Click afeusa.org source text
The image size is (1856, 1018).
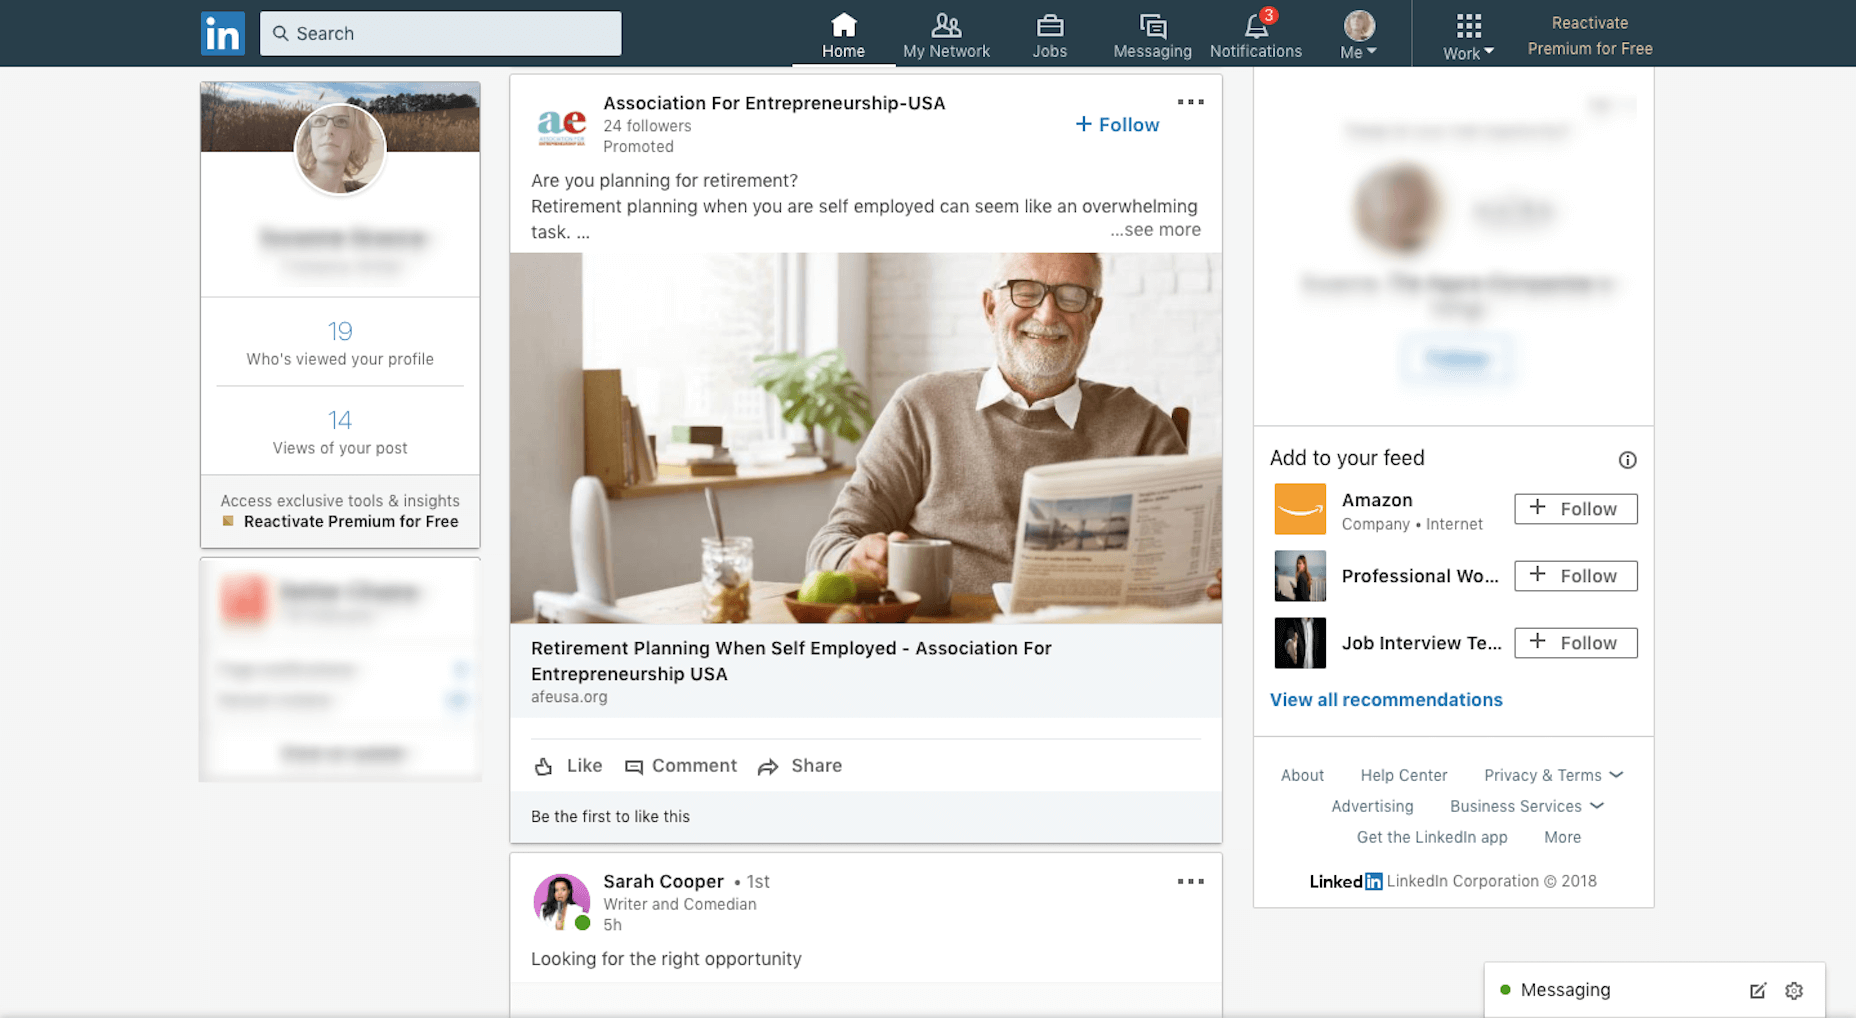click(569, 697)
